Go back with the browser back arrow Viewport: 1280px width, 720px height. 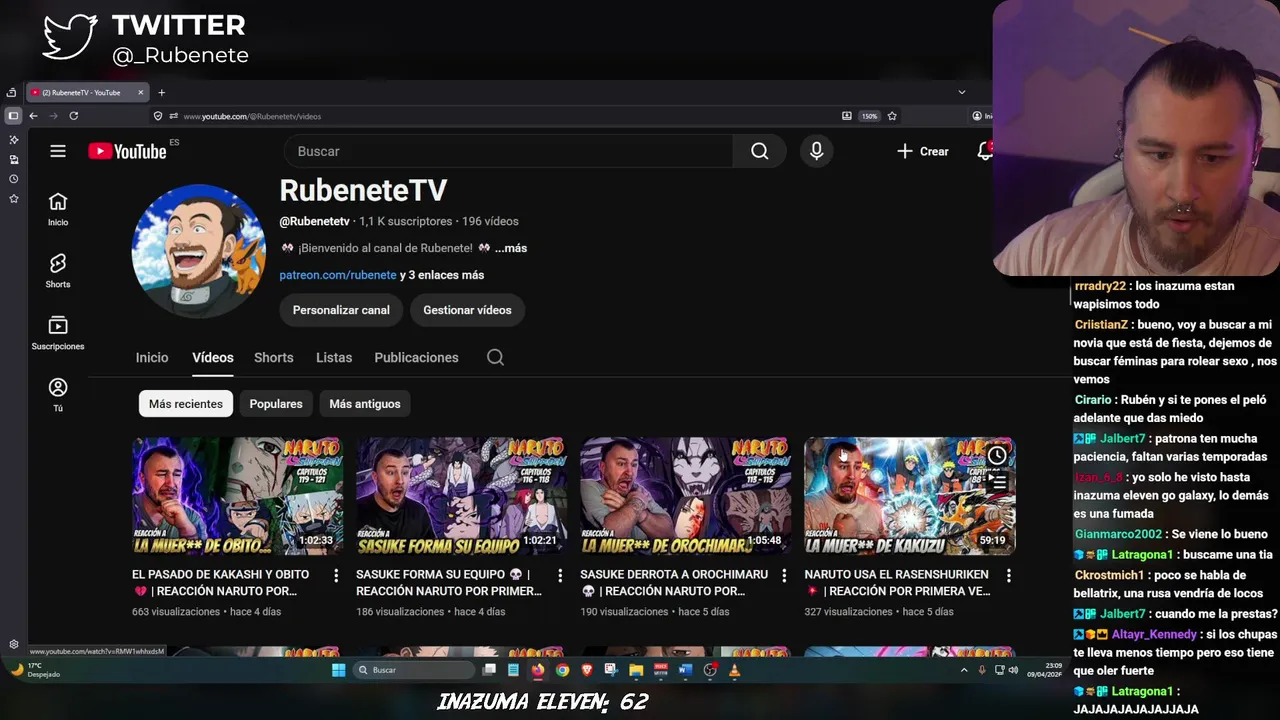[33, 116]
